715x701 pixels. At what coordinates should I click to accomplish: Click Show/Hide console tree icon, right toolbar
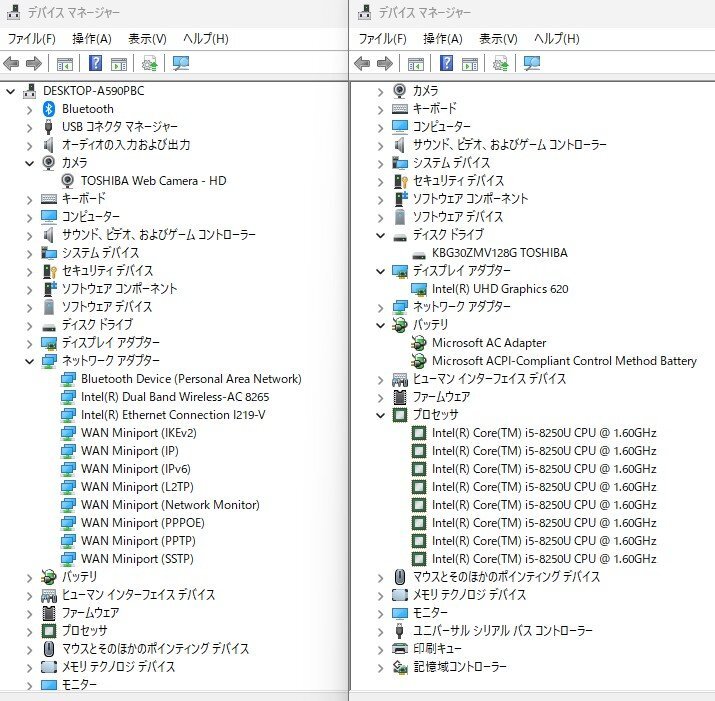pos(415,64)
